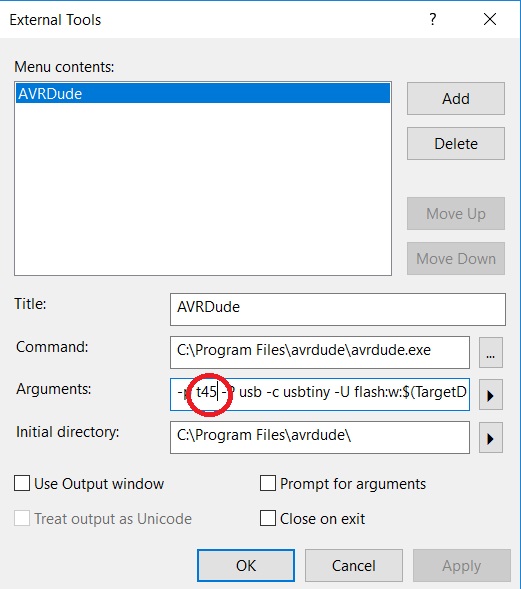Image resolution: width=521 pixels, height=589 pixels.
Task: Click the Cancel button
Action: click(x=353, y=566)
